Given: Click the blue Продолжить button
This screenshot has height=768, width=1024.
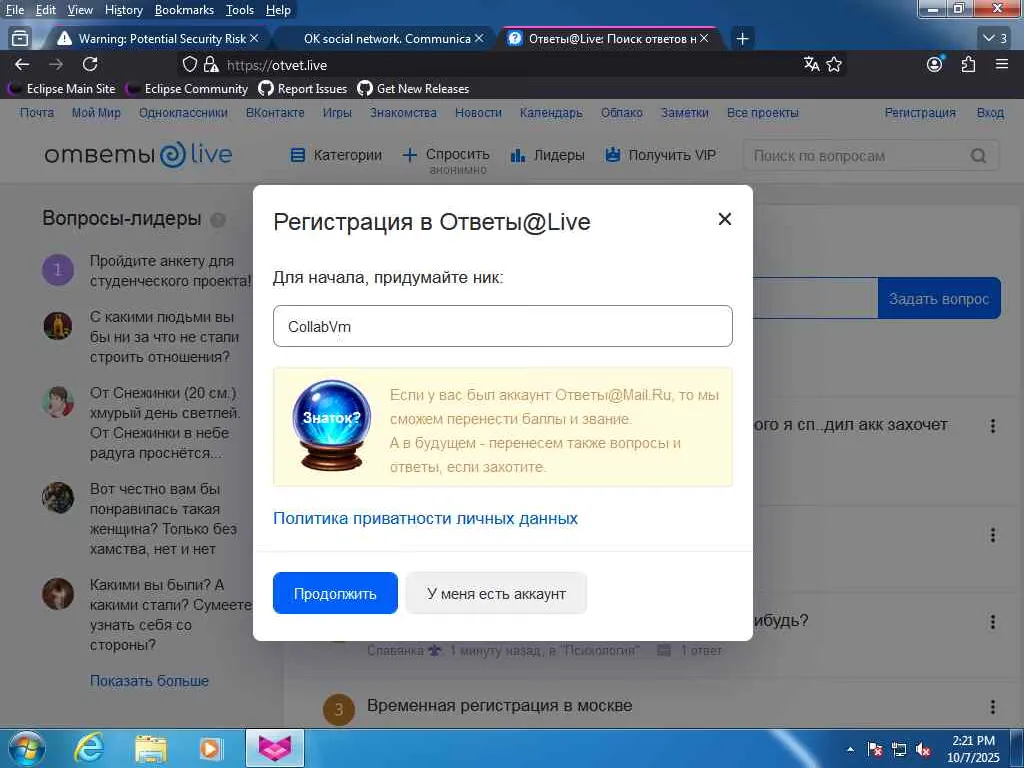Looking at the screenshot, I should click(335, 593).
